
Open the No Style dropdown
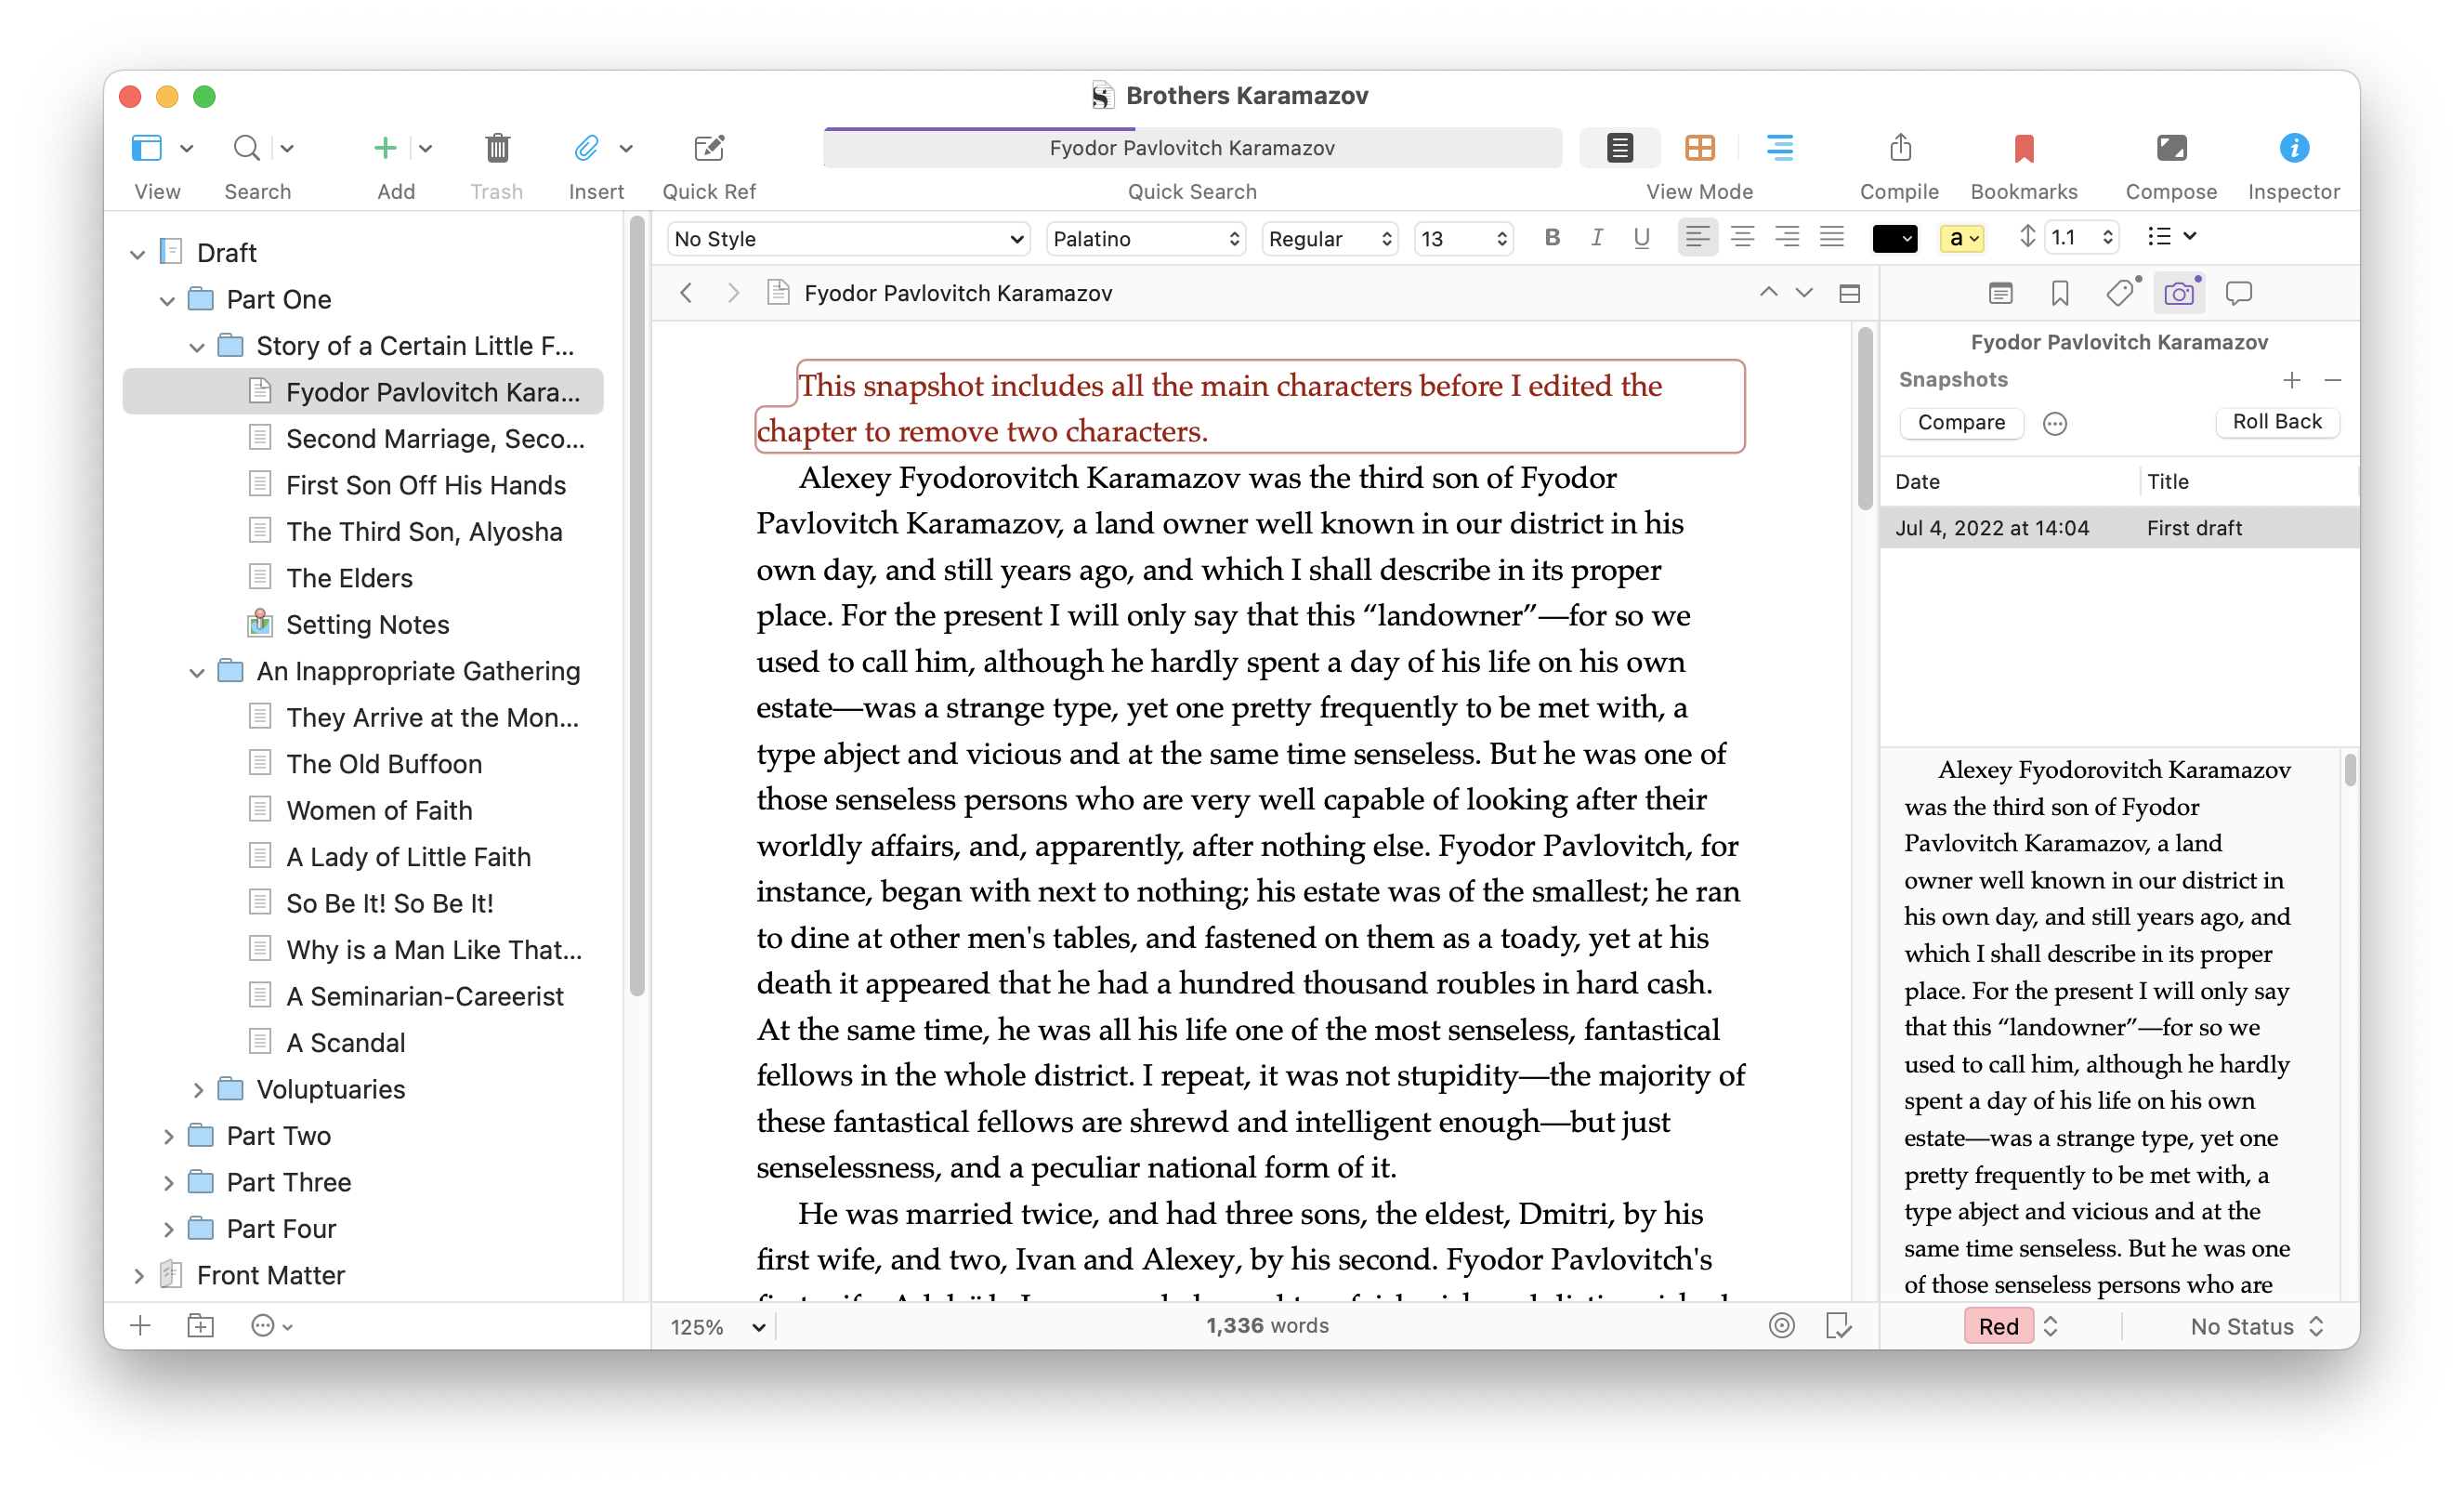pos(848,239)
